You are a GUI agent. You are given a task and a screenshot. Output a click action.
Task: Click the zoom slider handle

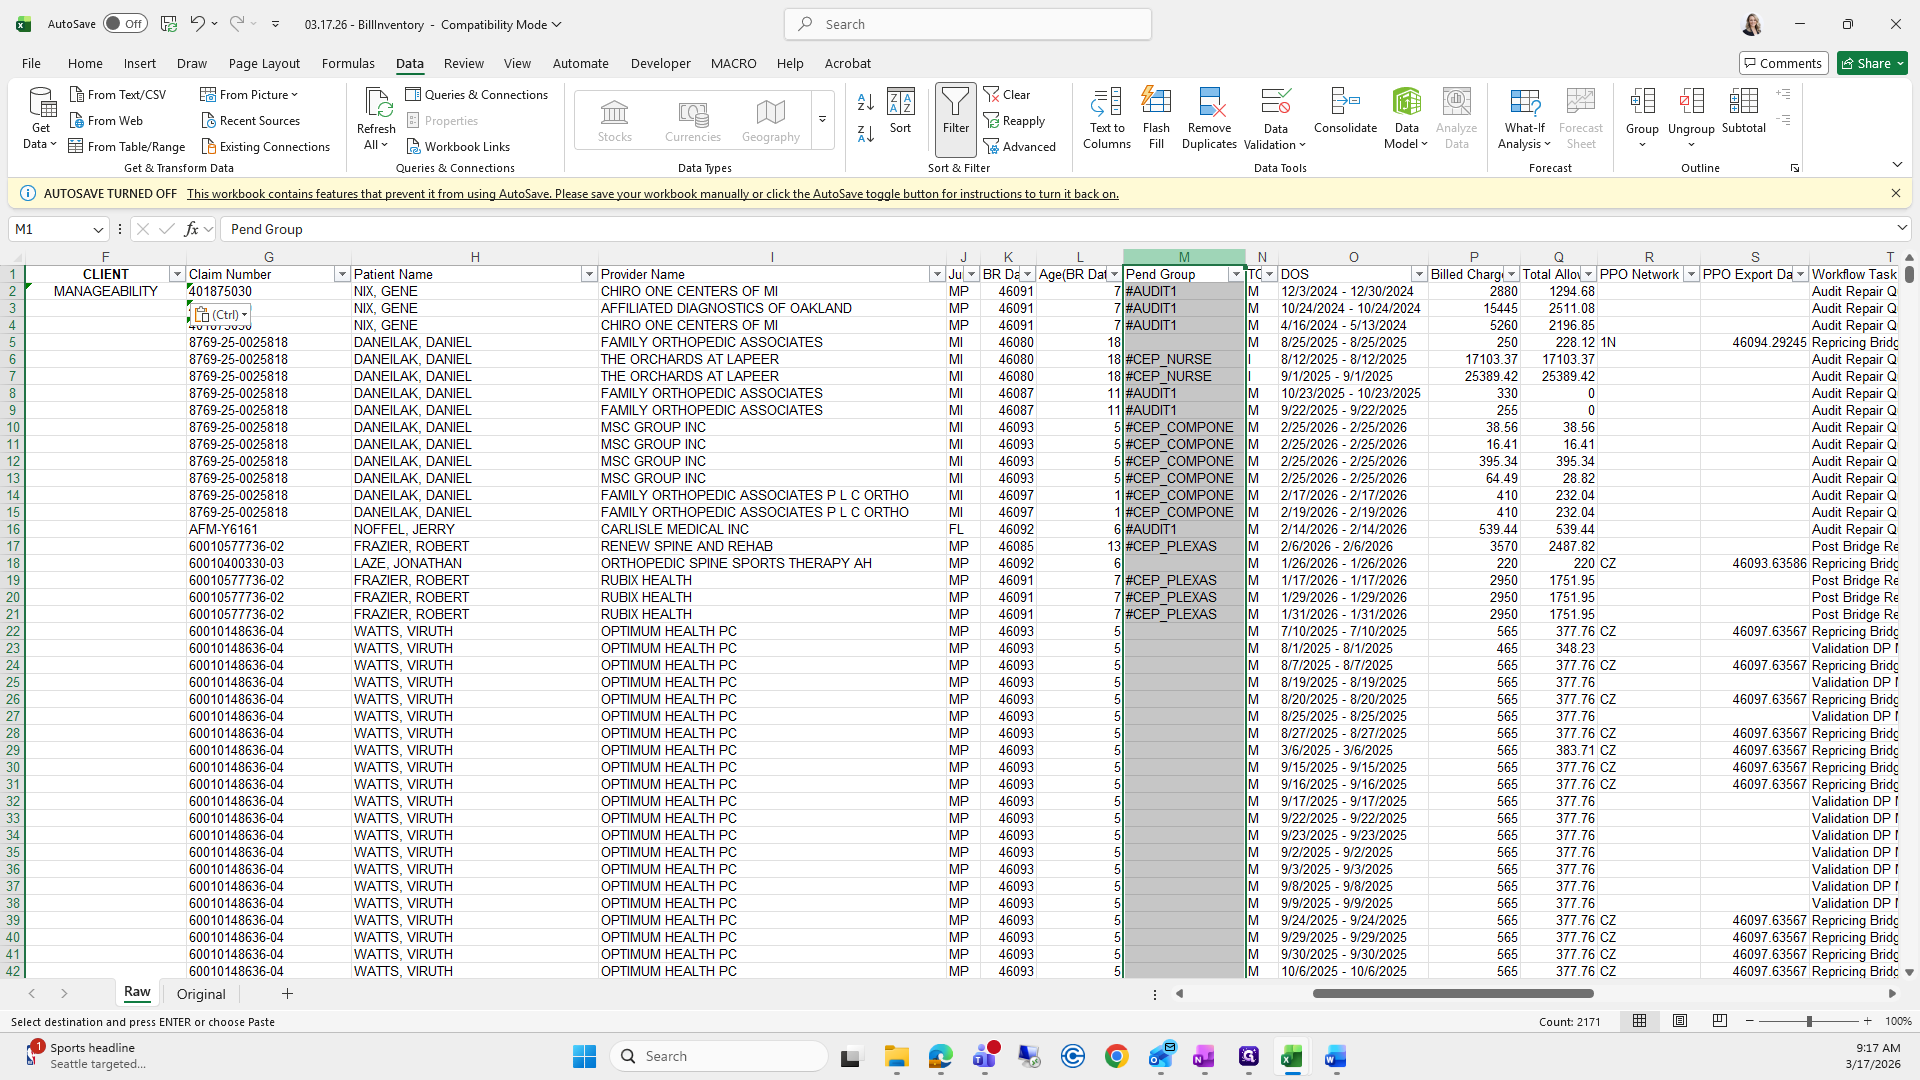[x=1808, y=1021]
